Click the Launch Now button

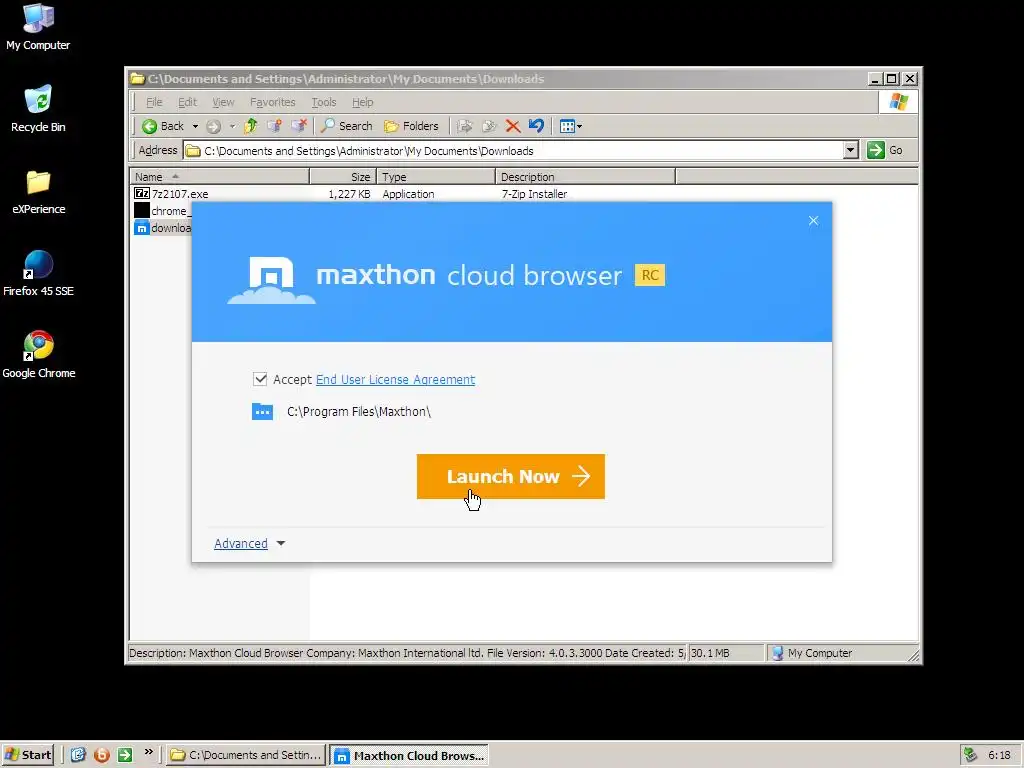(511, 477)
